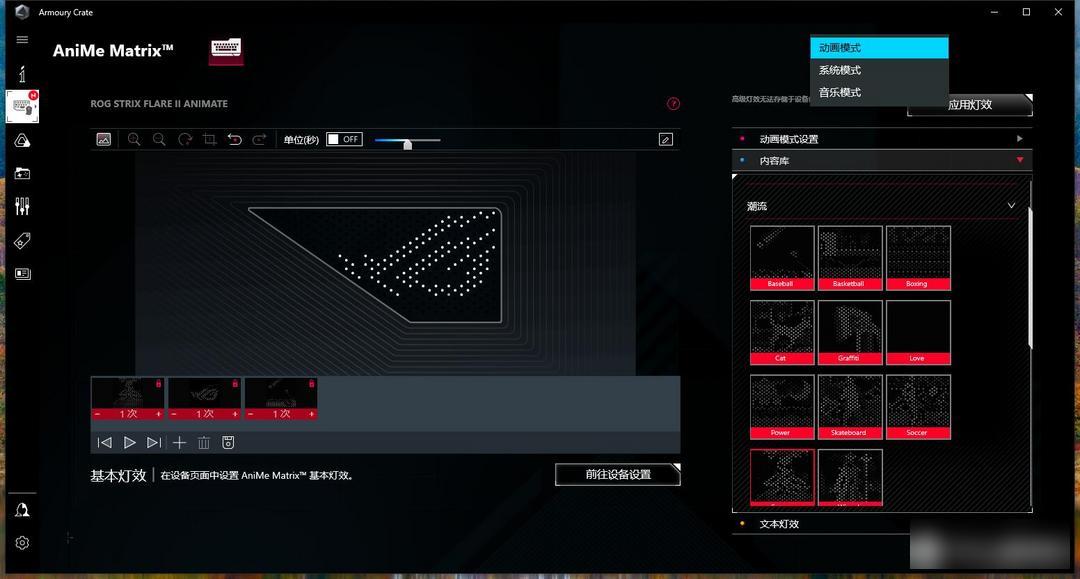The width and height of the screenshot is (1080, 579).
Task: Add a new frame with the plus icon
Action: coord(179,443)
